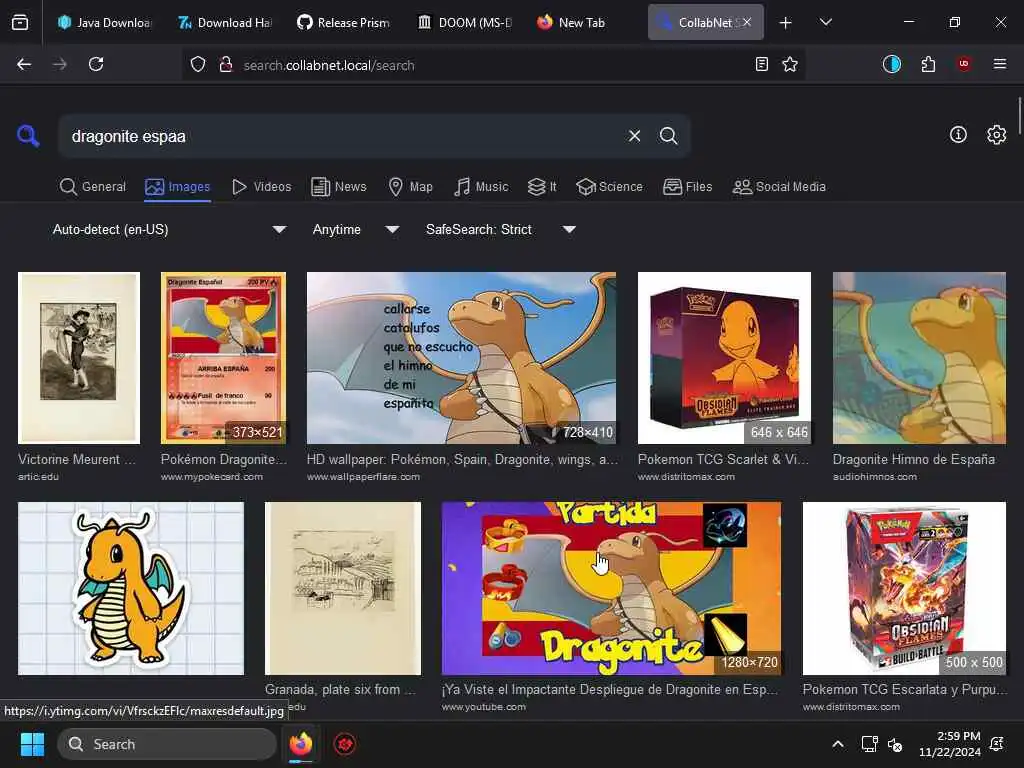
Task: Open the blue half-circle toolbar extension
Action: pyautogui.click(x=891, y=64)
